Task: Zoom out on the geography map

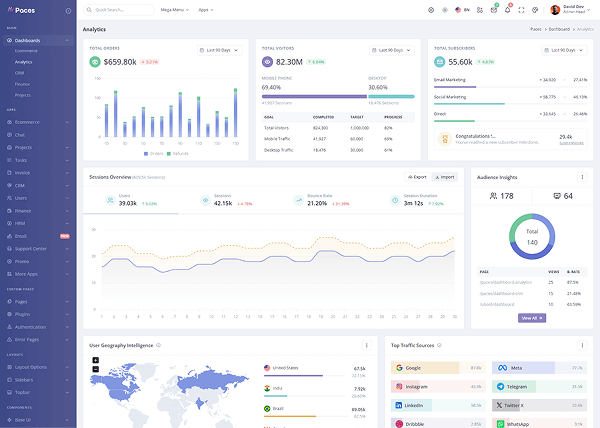Action: (x=95, y=371)
